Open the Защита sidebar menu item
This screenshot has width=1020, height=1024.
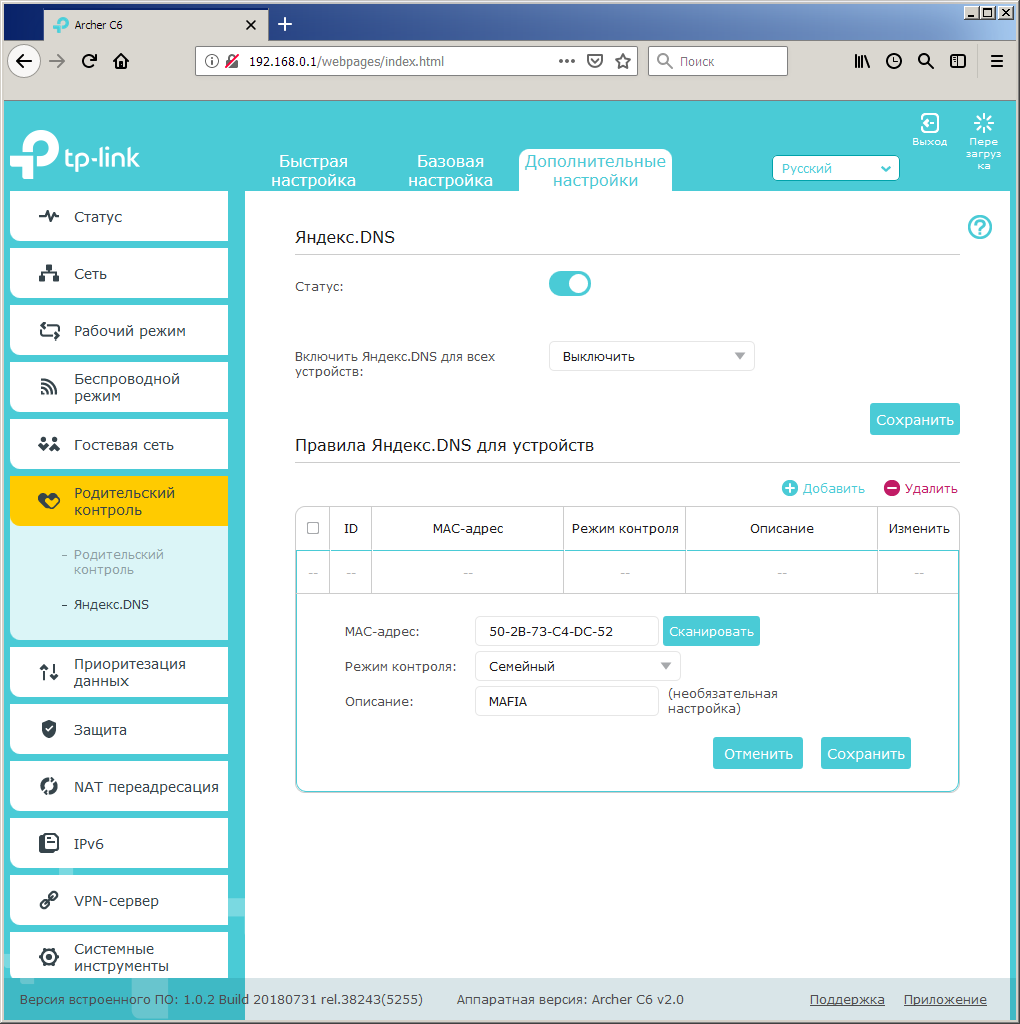point(119,730)
